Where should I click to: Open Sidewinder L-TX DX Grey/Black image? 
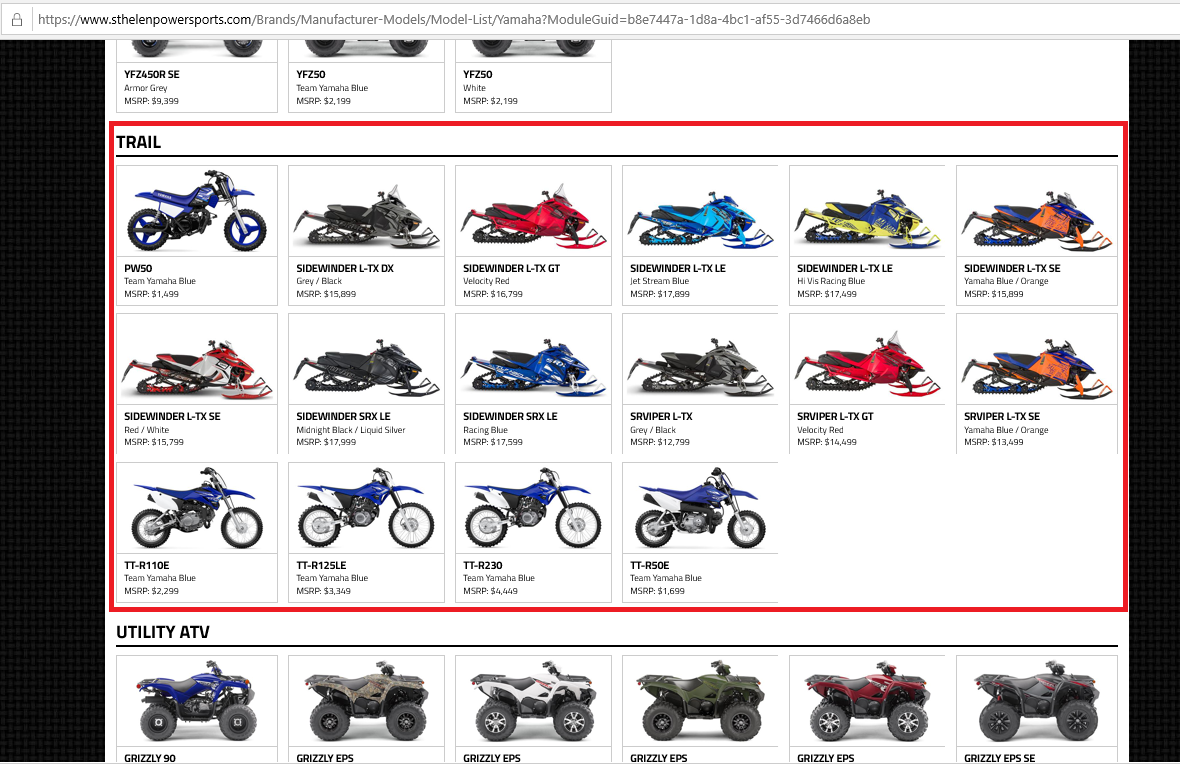tap(366, 212)
